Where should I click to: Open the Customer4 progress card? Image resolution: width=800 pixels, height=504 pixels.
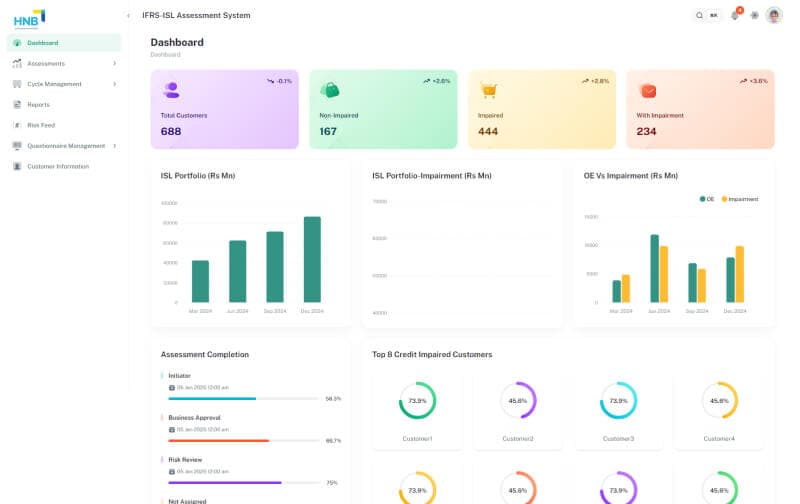tap(719, 411)
